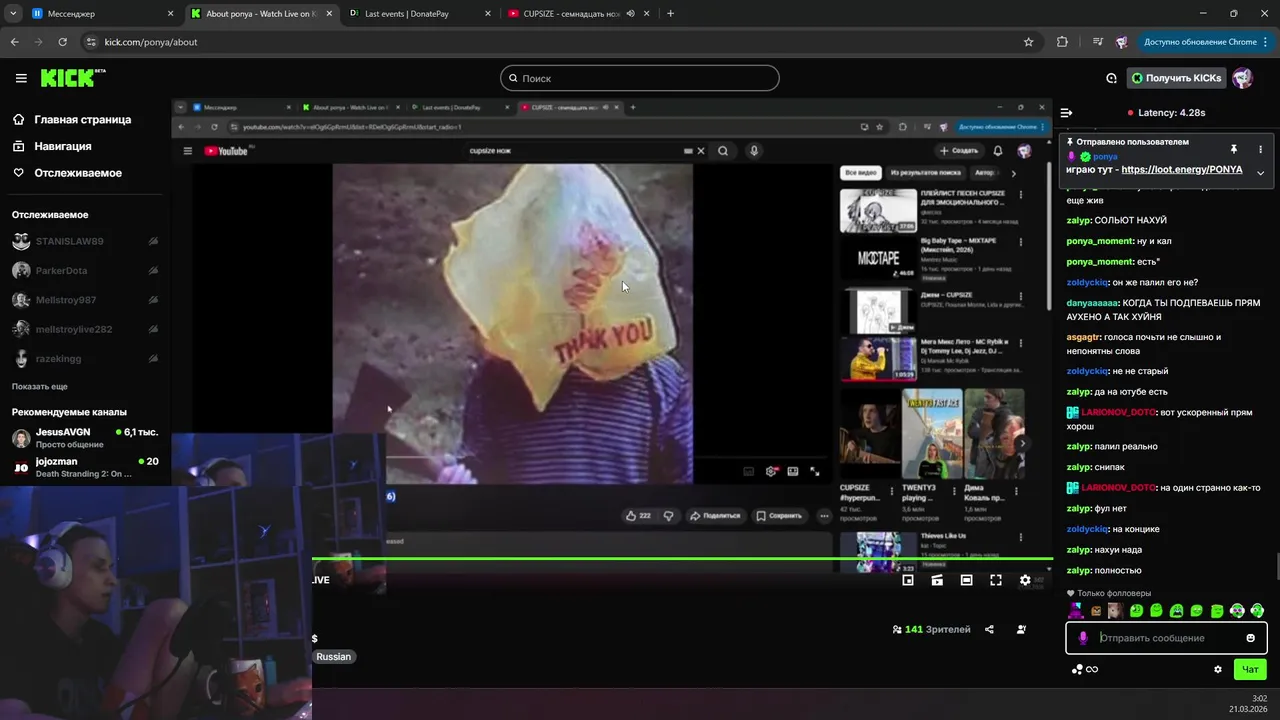The height and width of the screenshot is (720, 1280).
Task: Collapse the chat panel via arrow icon
Action: click(x=1066, y=113)
